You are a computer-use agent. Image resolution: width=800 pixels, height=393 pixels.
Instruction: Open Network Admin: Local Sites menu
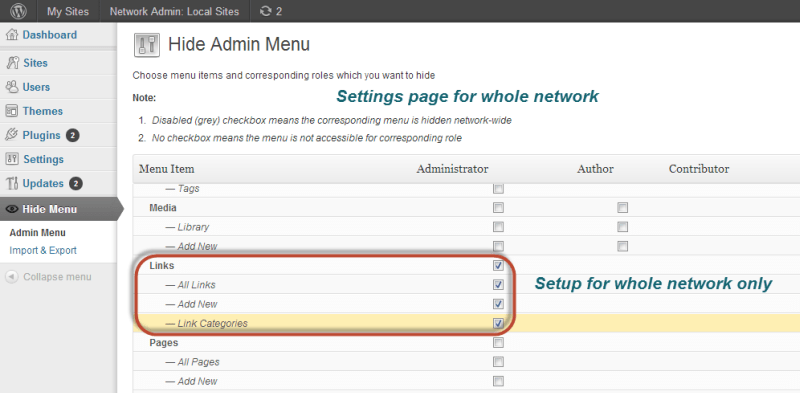[174, 11]
